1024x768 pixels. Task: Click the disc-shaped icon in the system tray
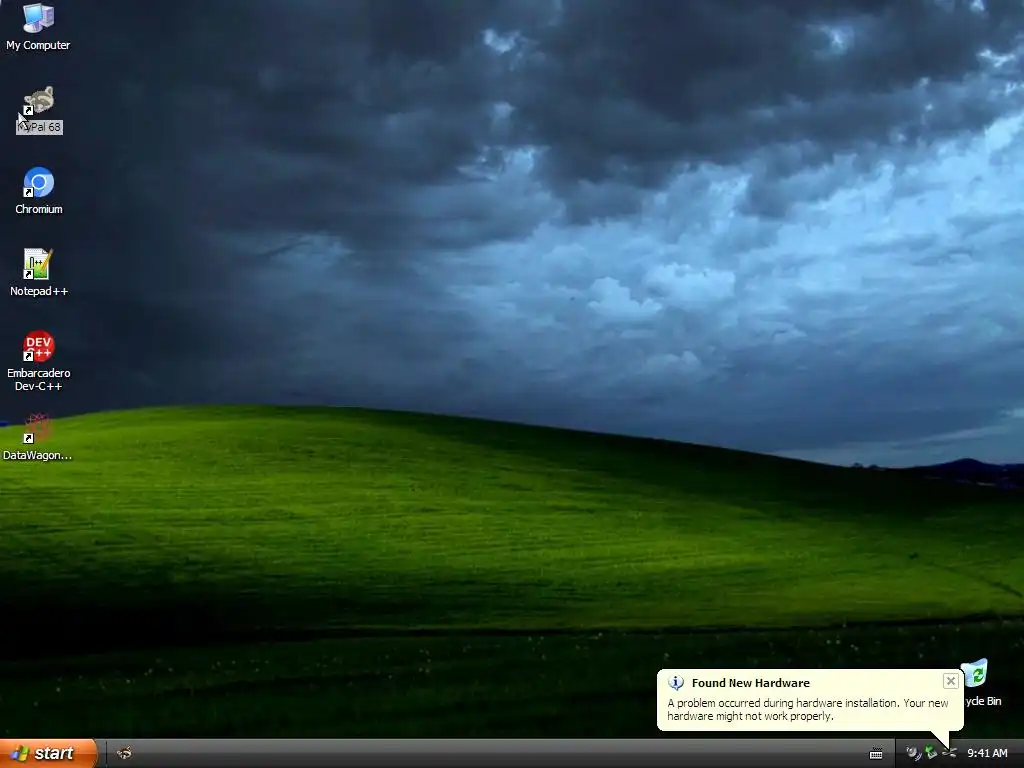(x=913, y=754)
